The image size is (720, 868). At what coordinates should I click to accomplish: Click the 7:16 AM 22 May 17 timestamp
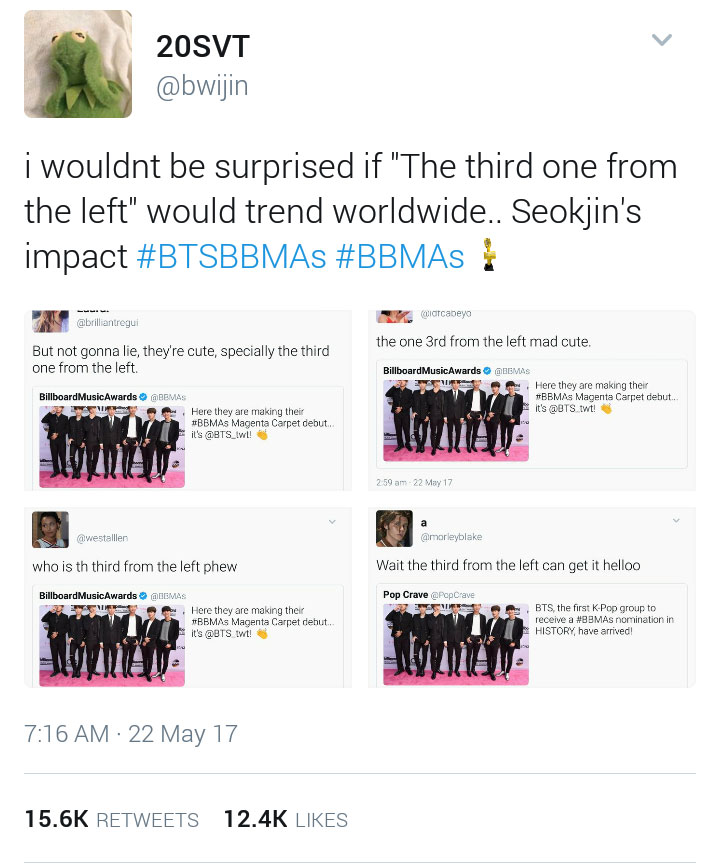[131, 734]
